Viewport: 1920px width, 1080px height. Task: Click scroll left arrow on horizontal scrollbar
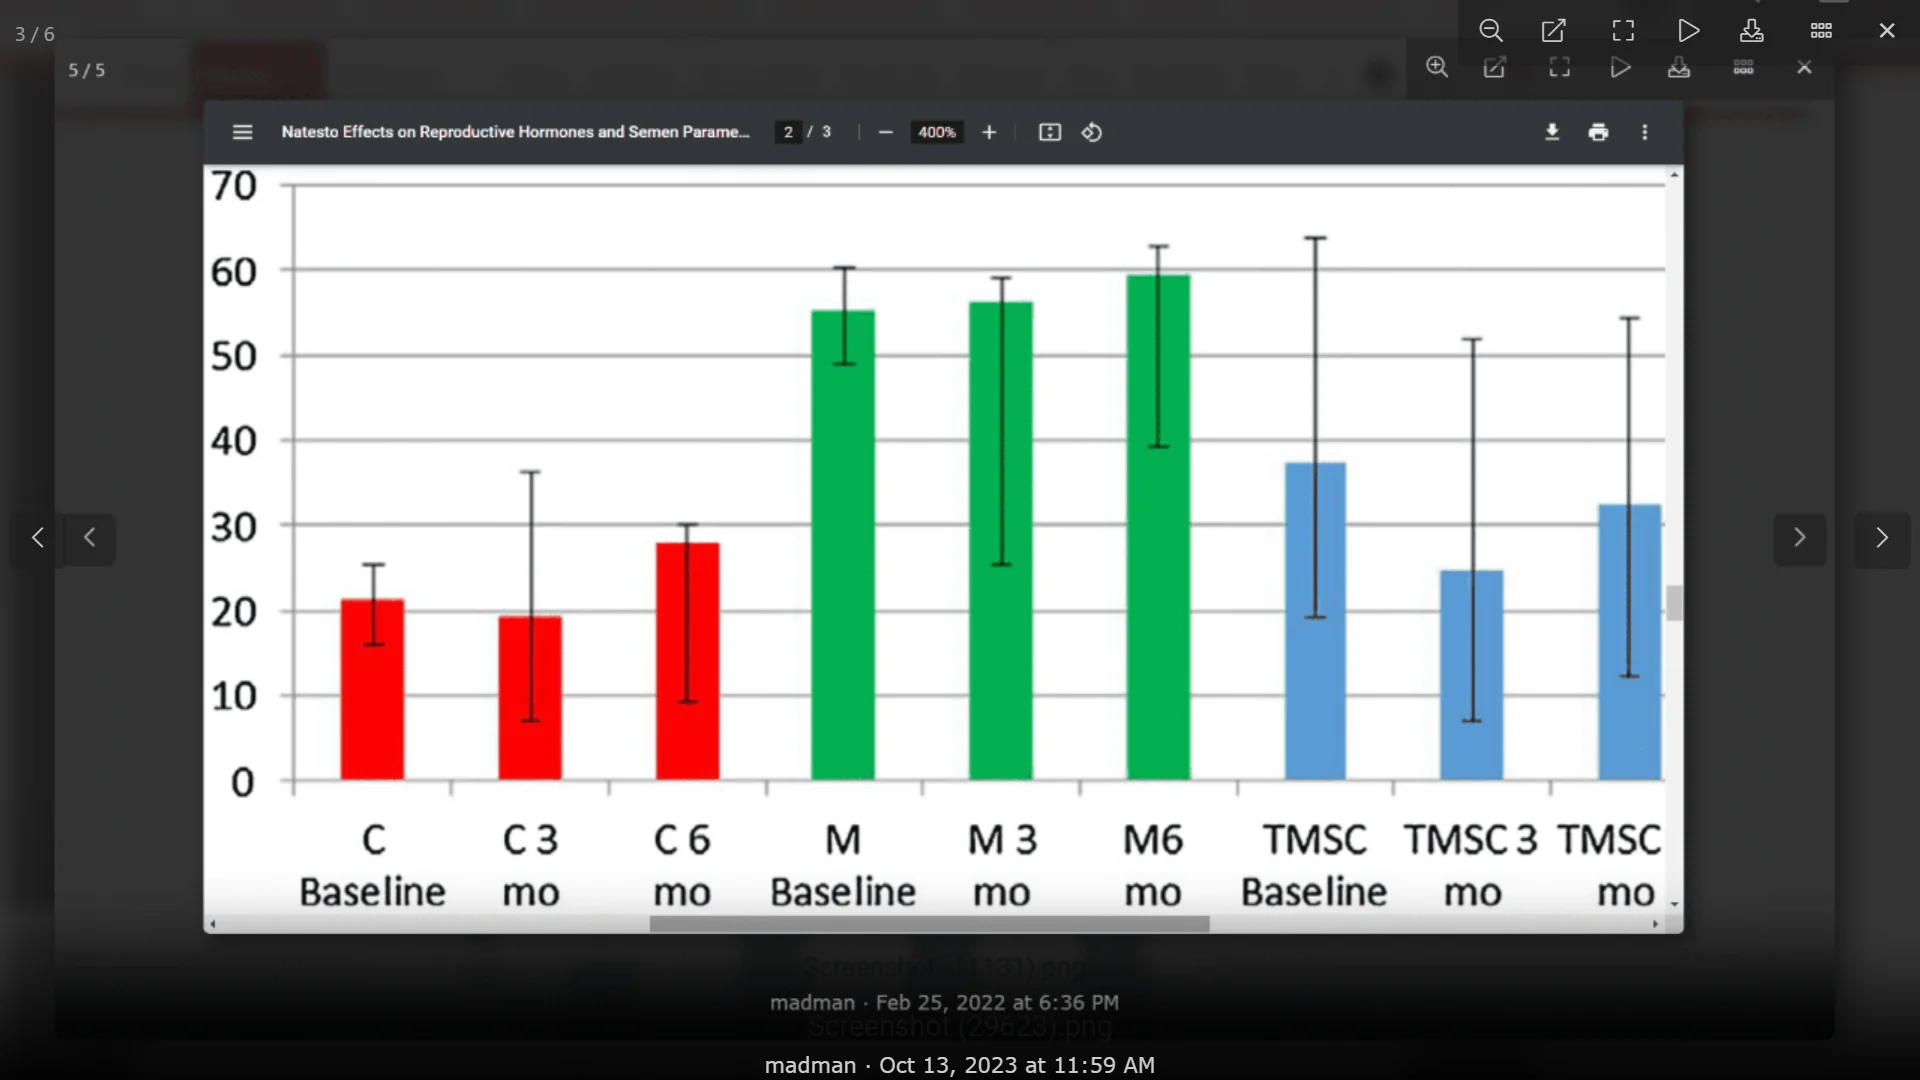212,924
